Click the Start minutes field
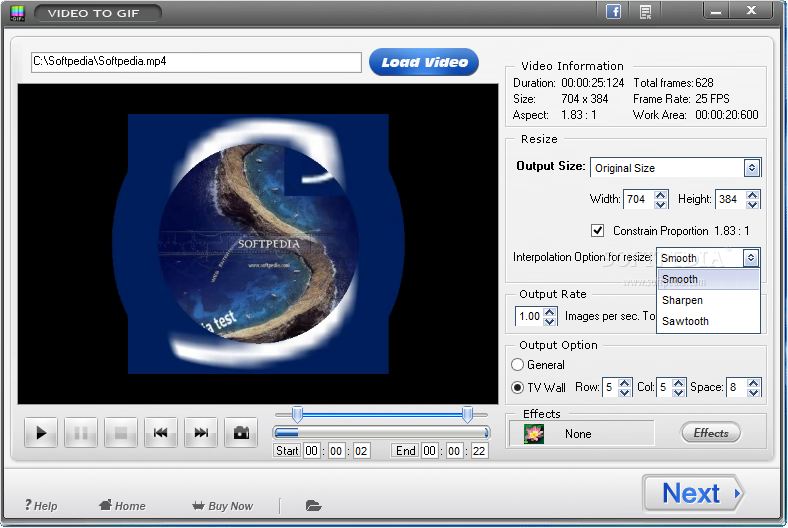788x528 pixels. click(336, 451)
